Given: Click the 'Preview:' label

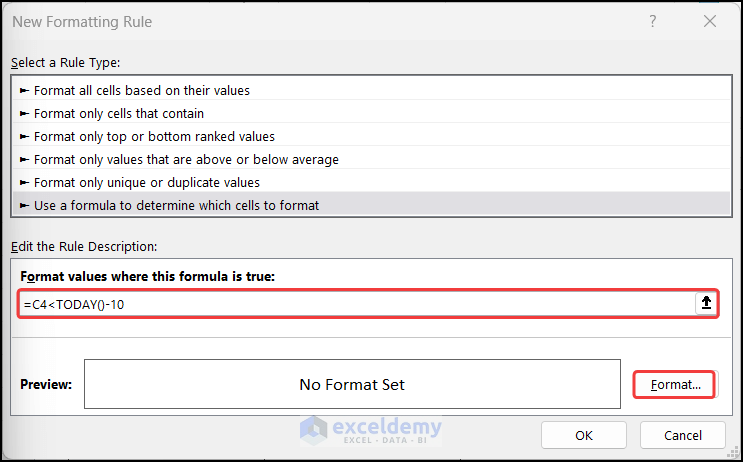Looking at the screenshot, I should click(x=46, y=384).
